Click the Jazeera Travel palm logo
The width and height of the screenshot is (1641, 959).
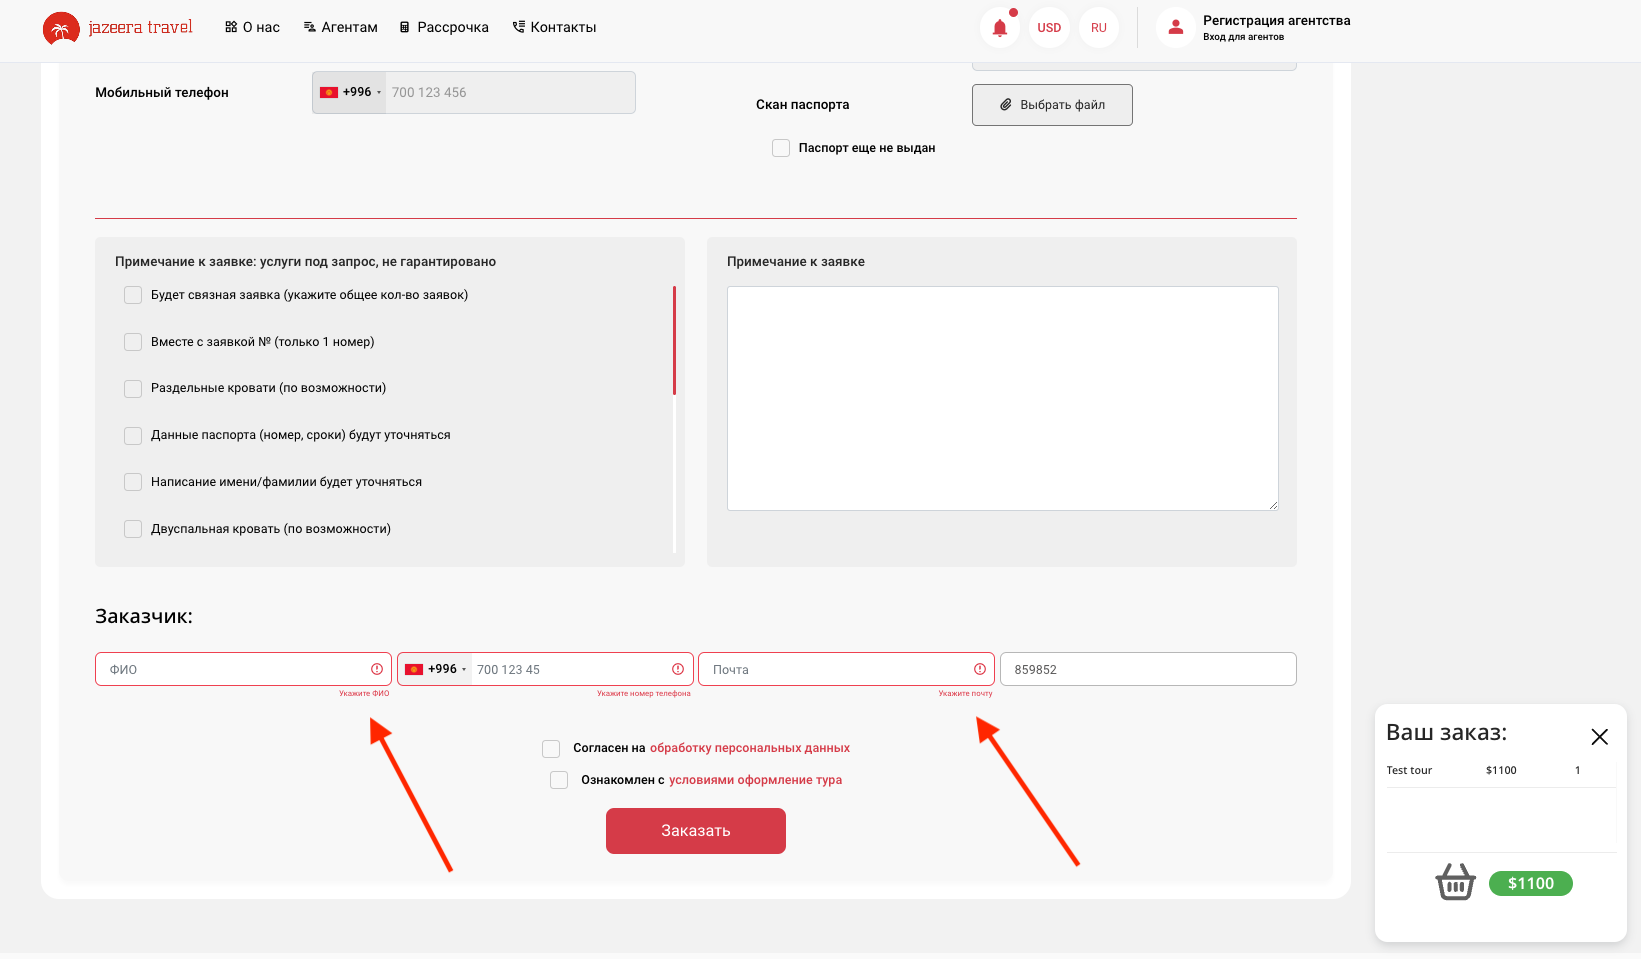[x=61, y=28]
